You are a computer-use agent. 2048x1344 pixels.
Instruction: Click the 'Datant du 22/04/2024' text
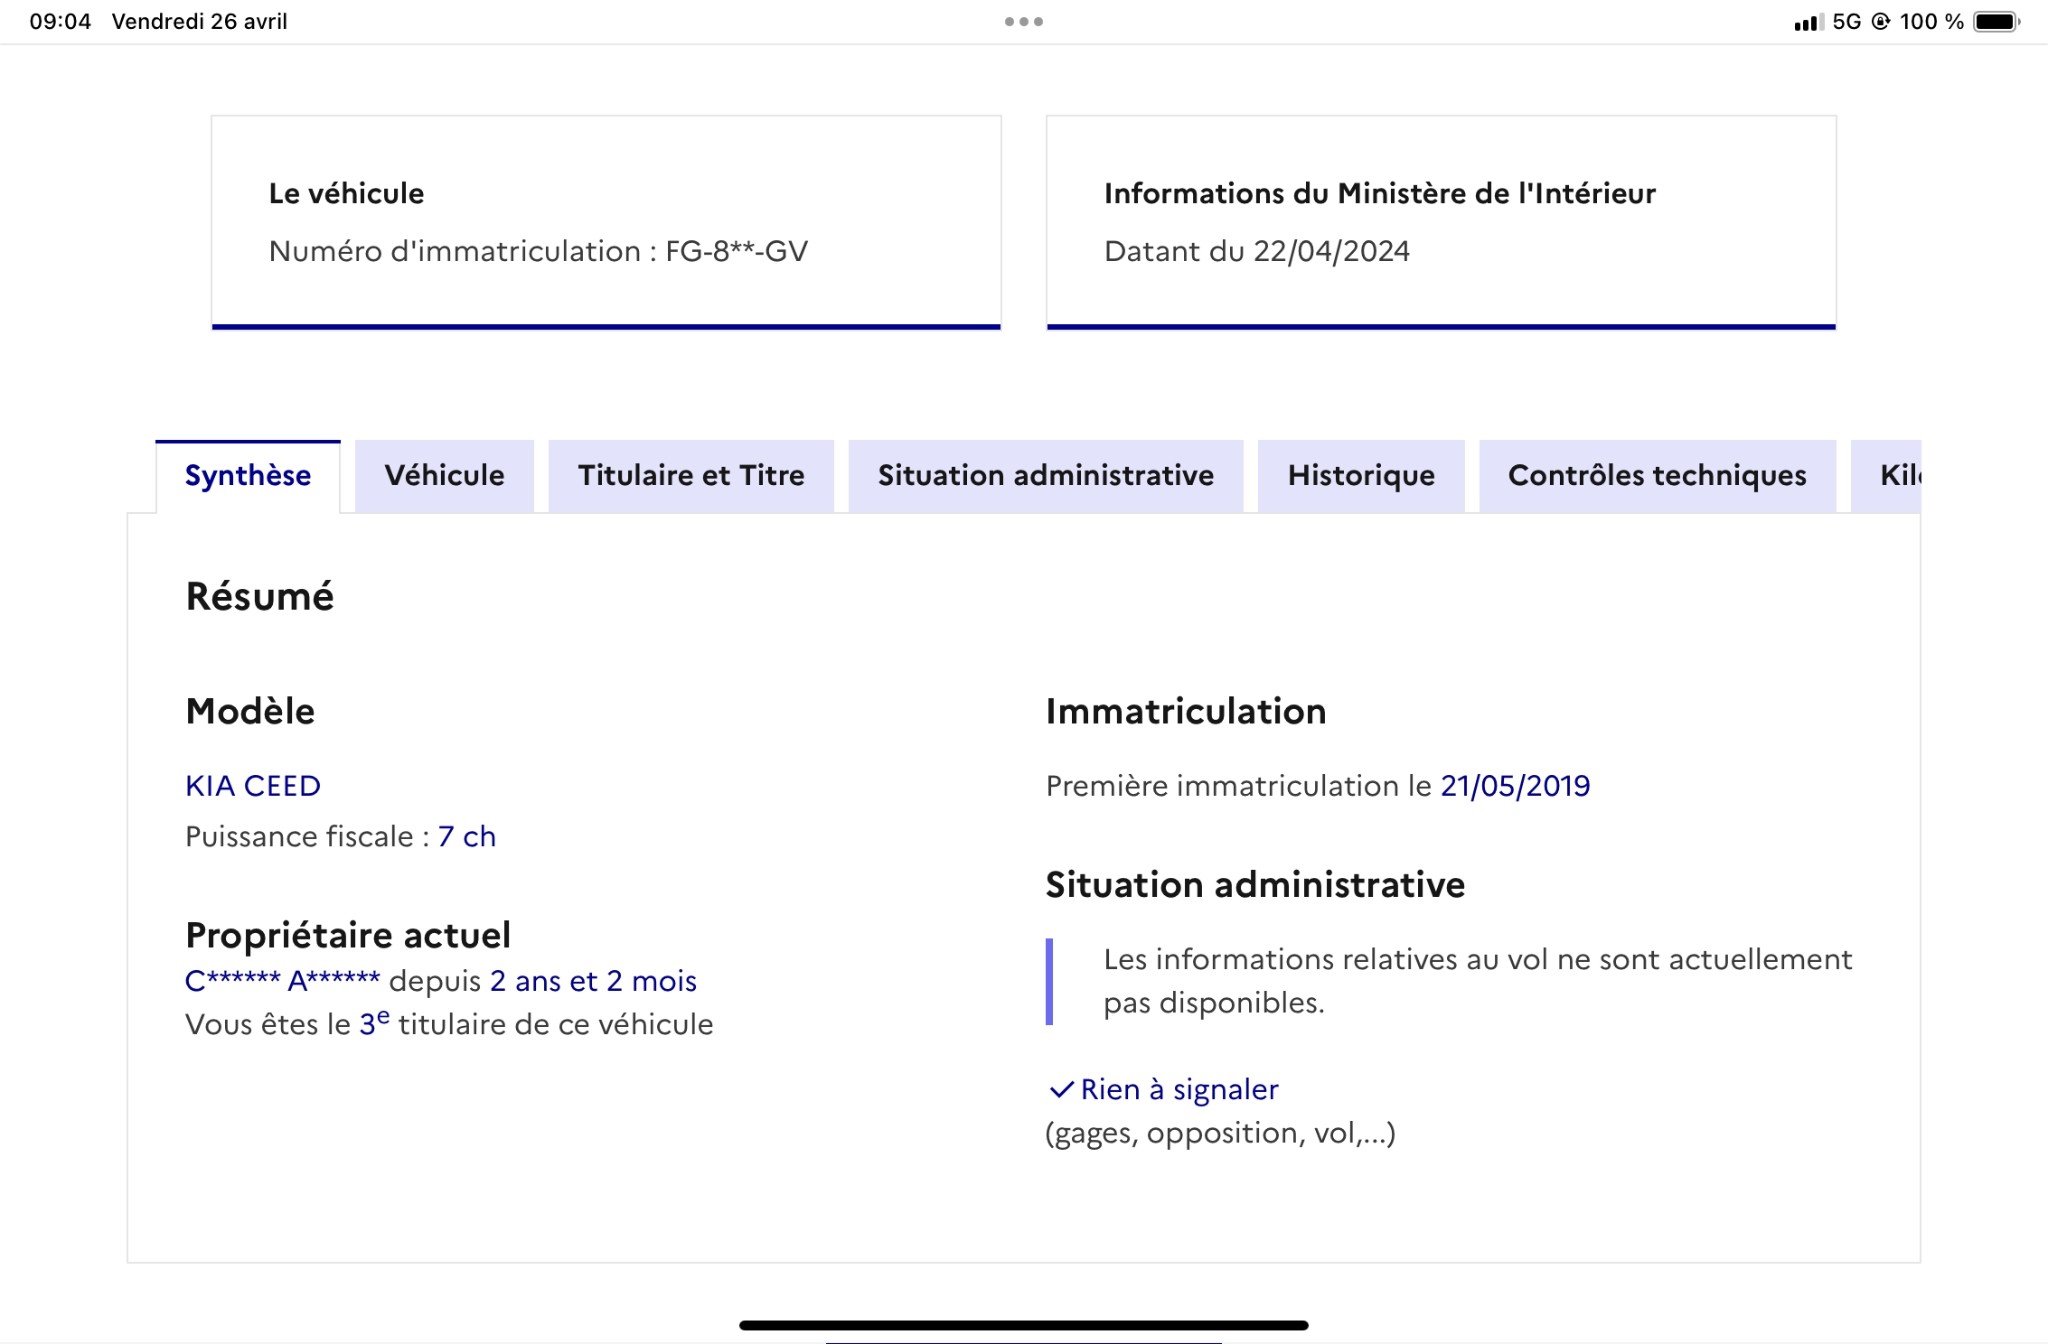(x=1257, y=251)
